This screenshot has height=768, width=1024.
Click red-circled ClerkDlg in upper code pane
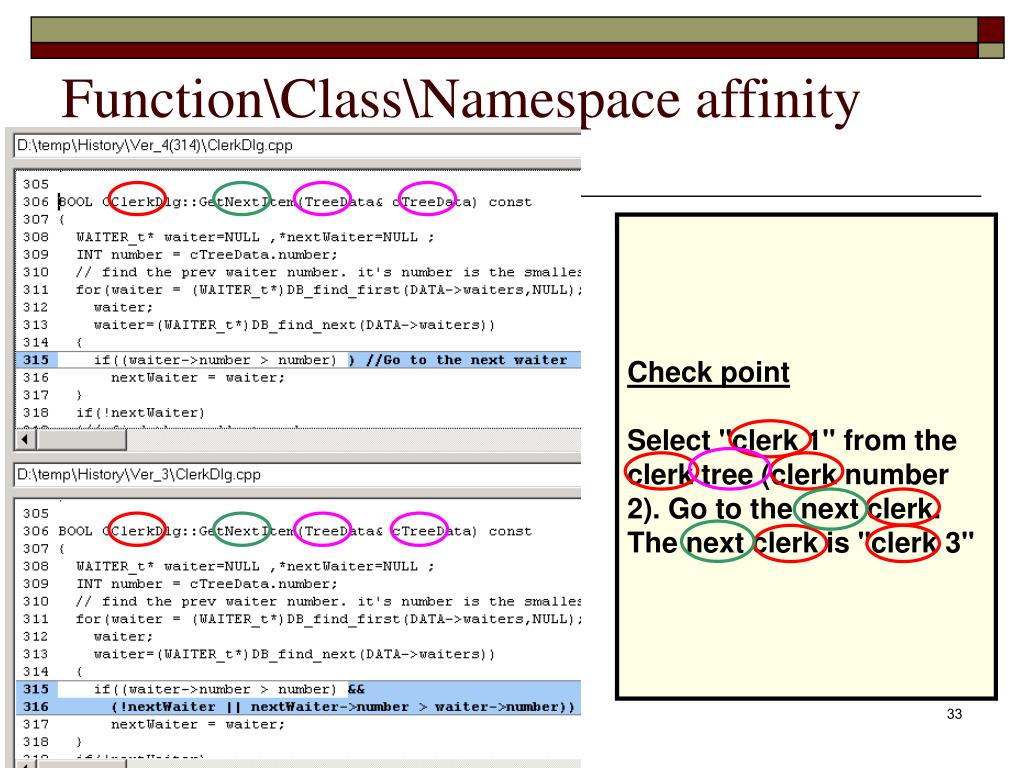[x=136, y=202]
